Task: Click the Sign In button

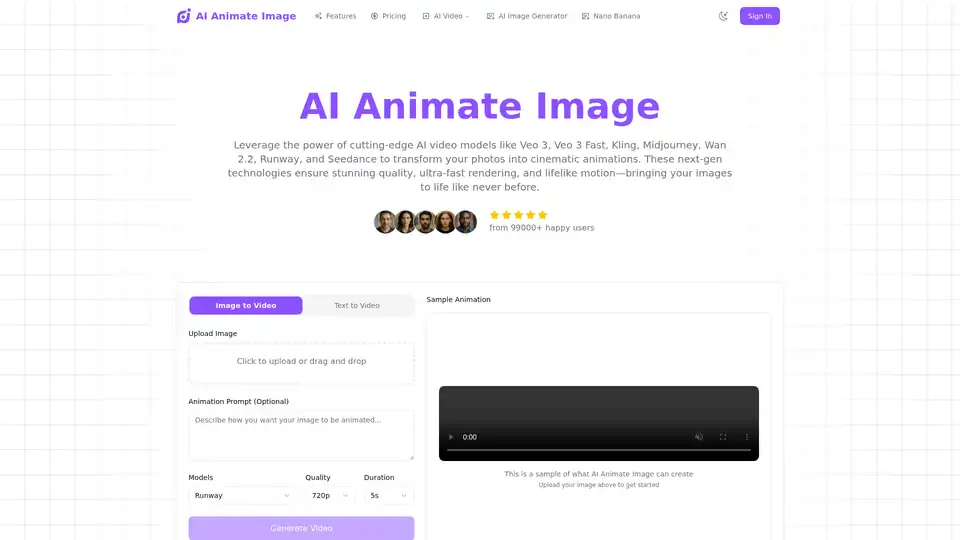Action: point(759,16)
